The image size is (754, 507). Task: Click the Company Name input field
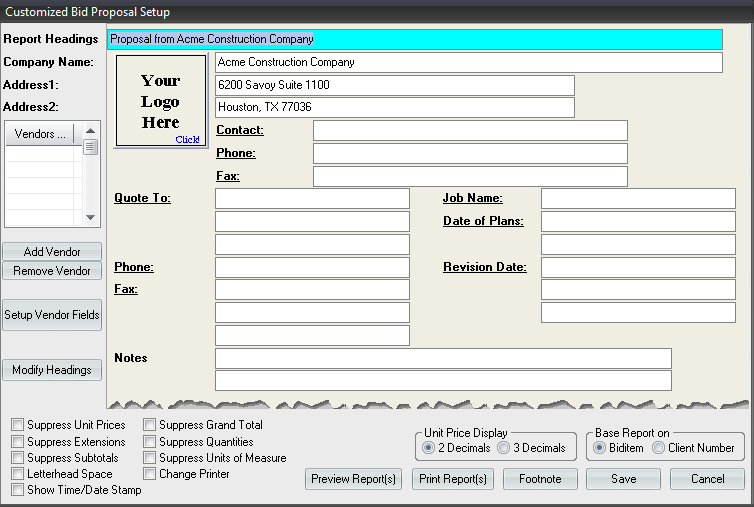point(469,63)
